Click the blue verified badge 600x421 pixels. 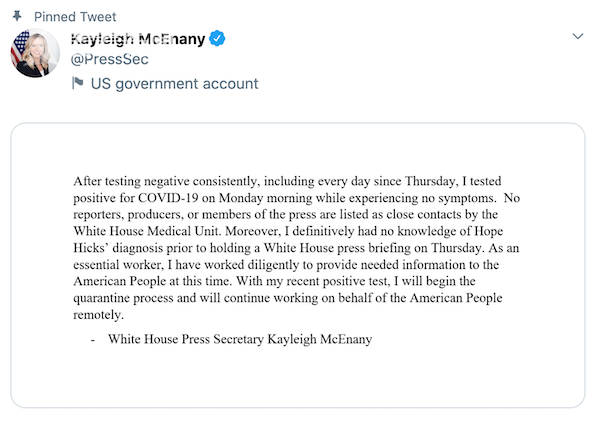[x=217, y=39]
